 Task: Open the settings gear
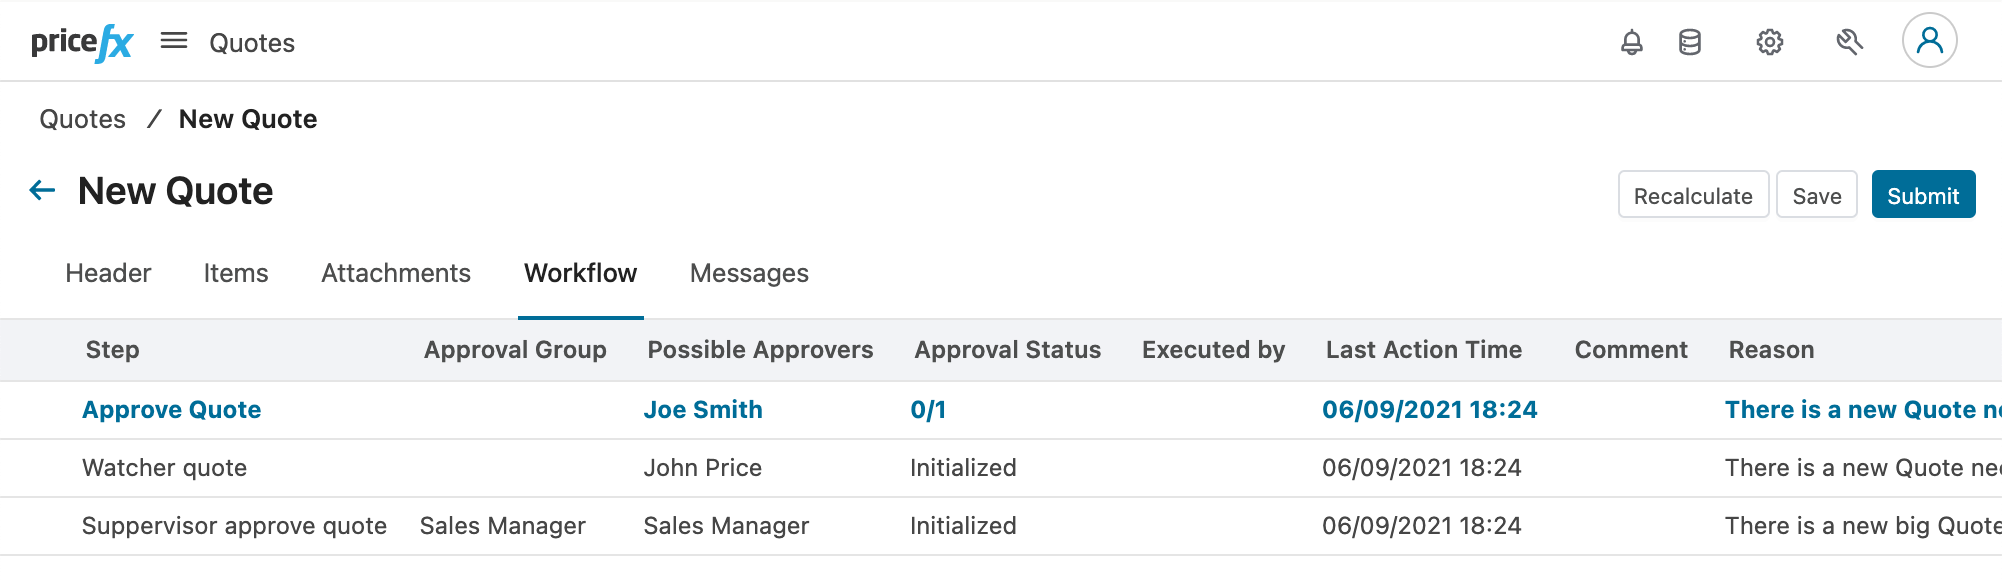coord(1769,42)
